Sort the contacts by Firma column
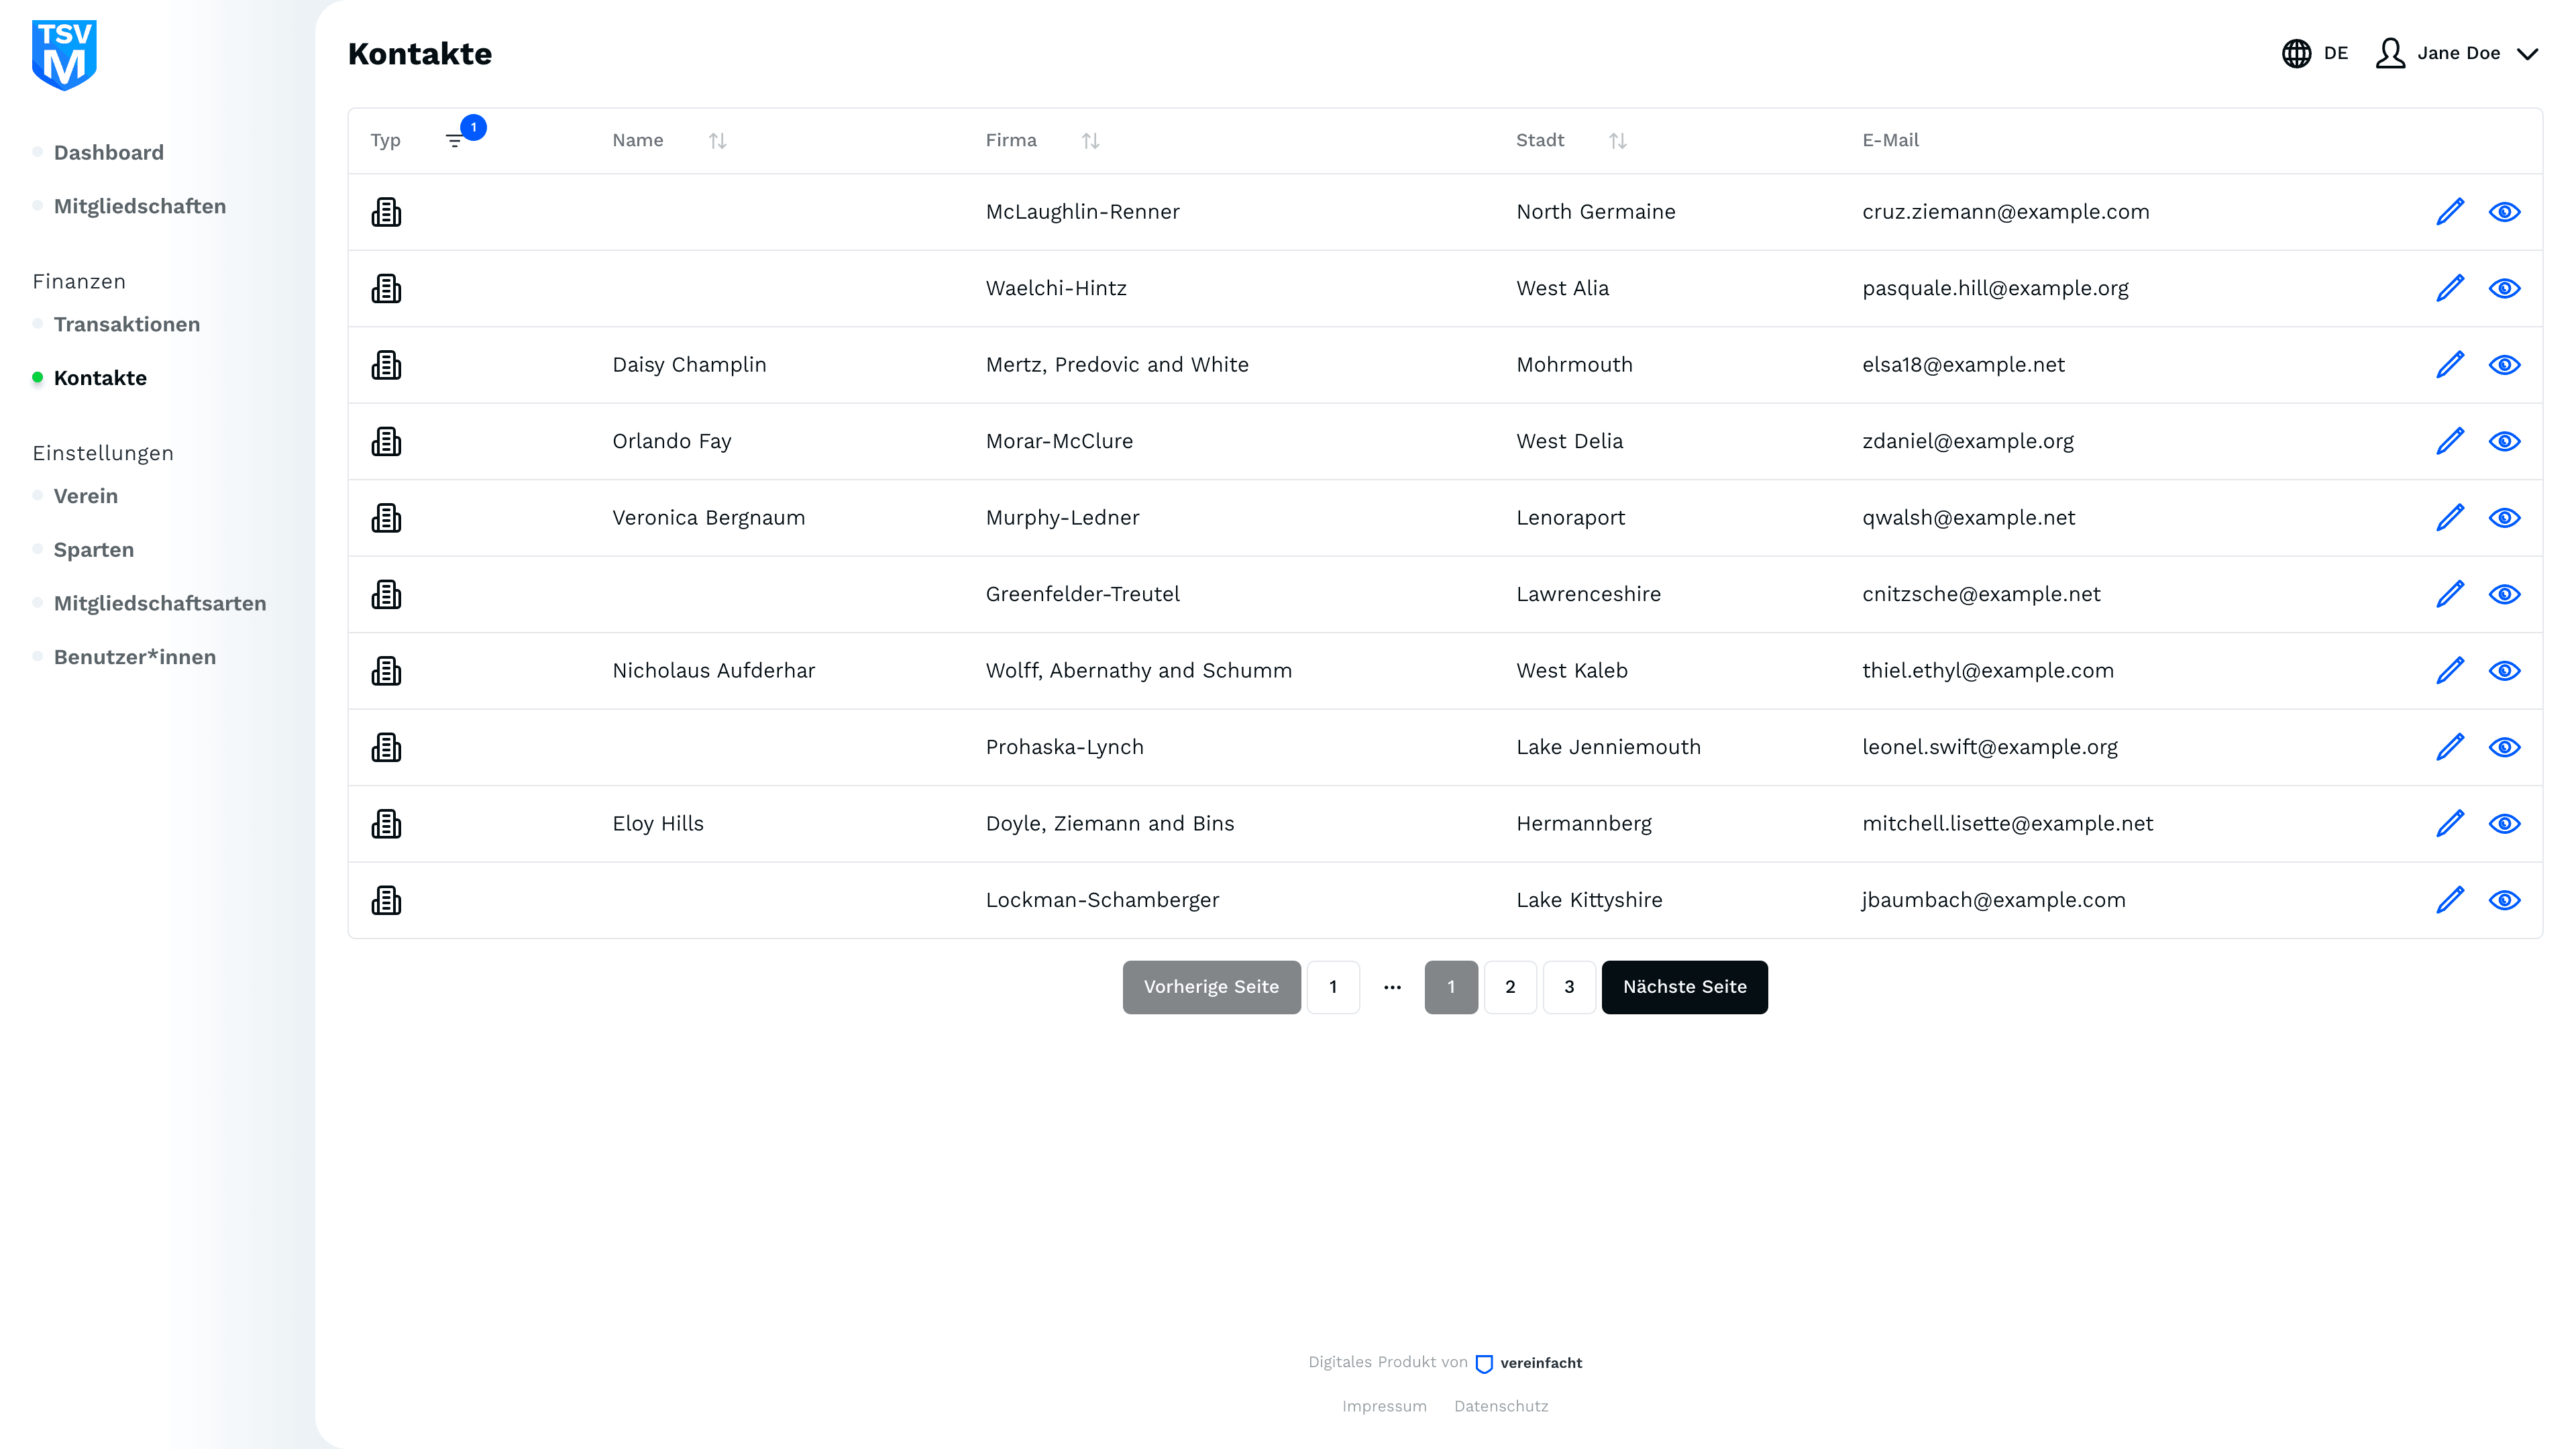Image resolution: width=2576 pixels, height=1449 pixels. [x=1090, y=141]
